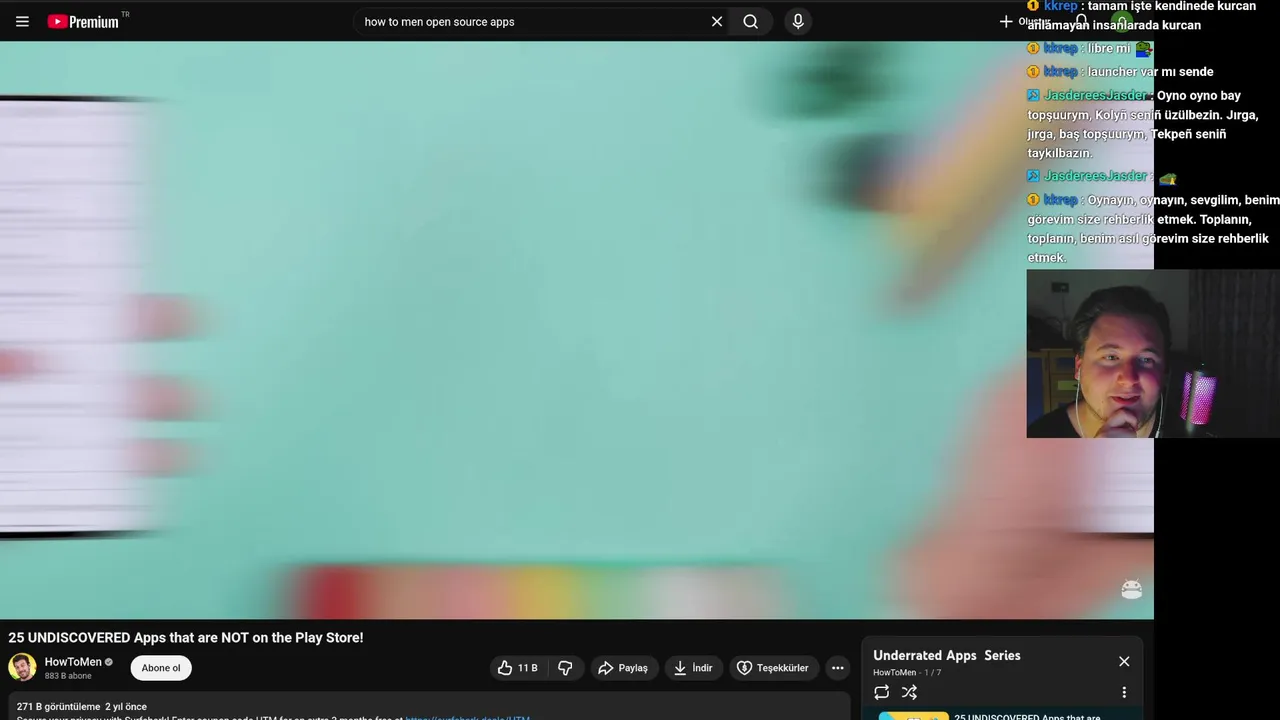
Task: Click the streamer webcam overlay
Action: (1153, 354)
